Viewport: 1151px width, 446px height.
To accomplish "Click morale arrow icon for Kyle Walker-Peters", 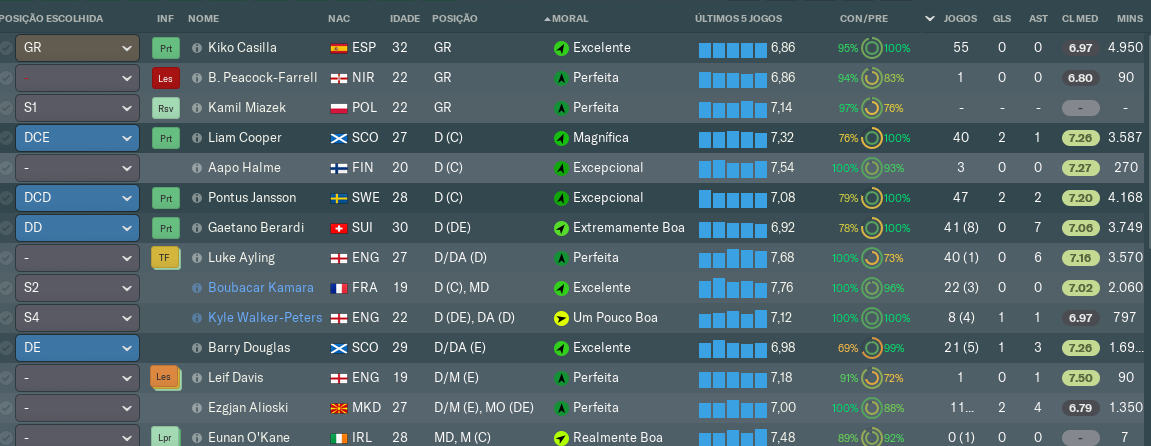I will (561, 318).
